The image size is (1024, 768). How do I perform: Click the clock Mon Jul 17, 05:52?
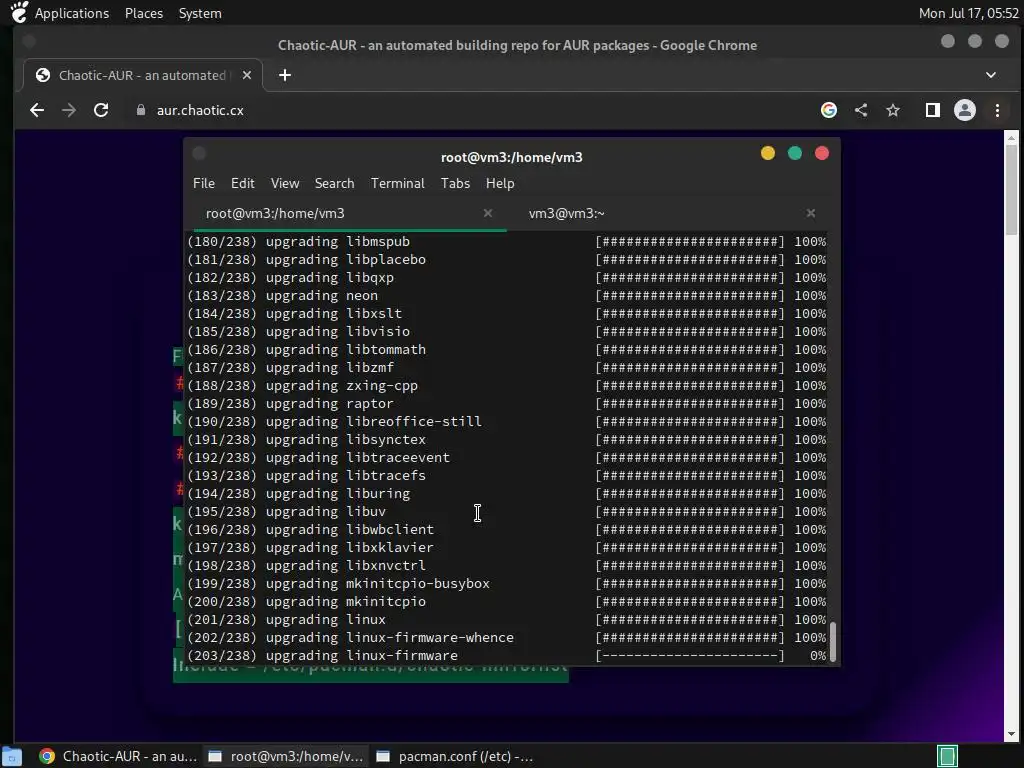968,13
